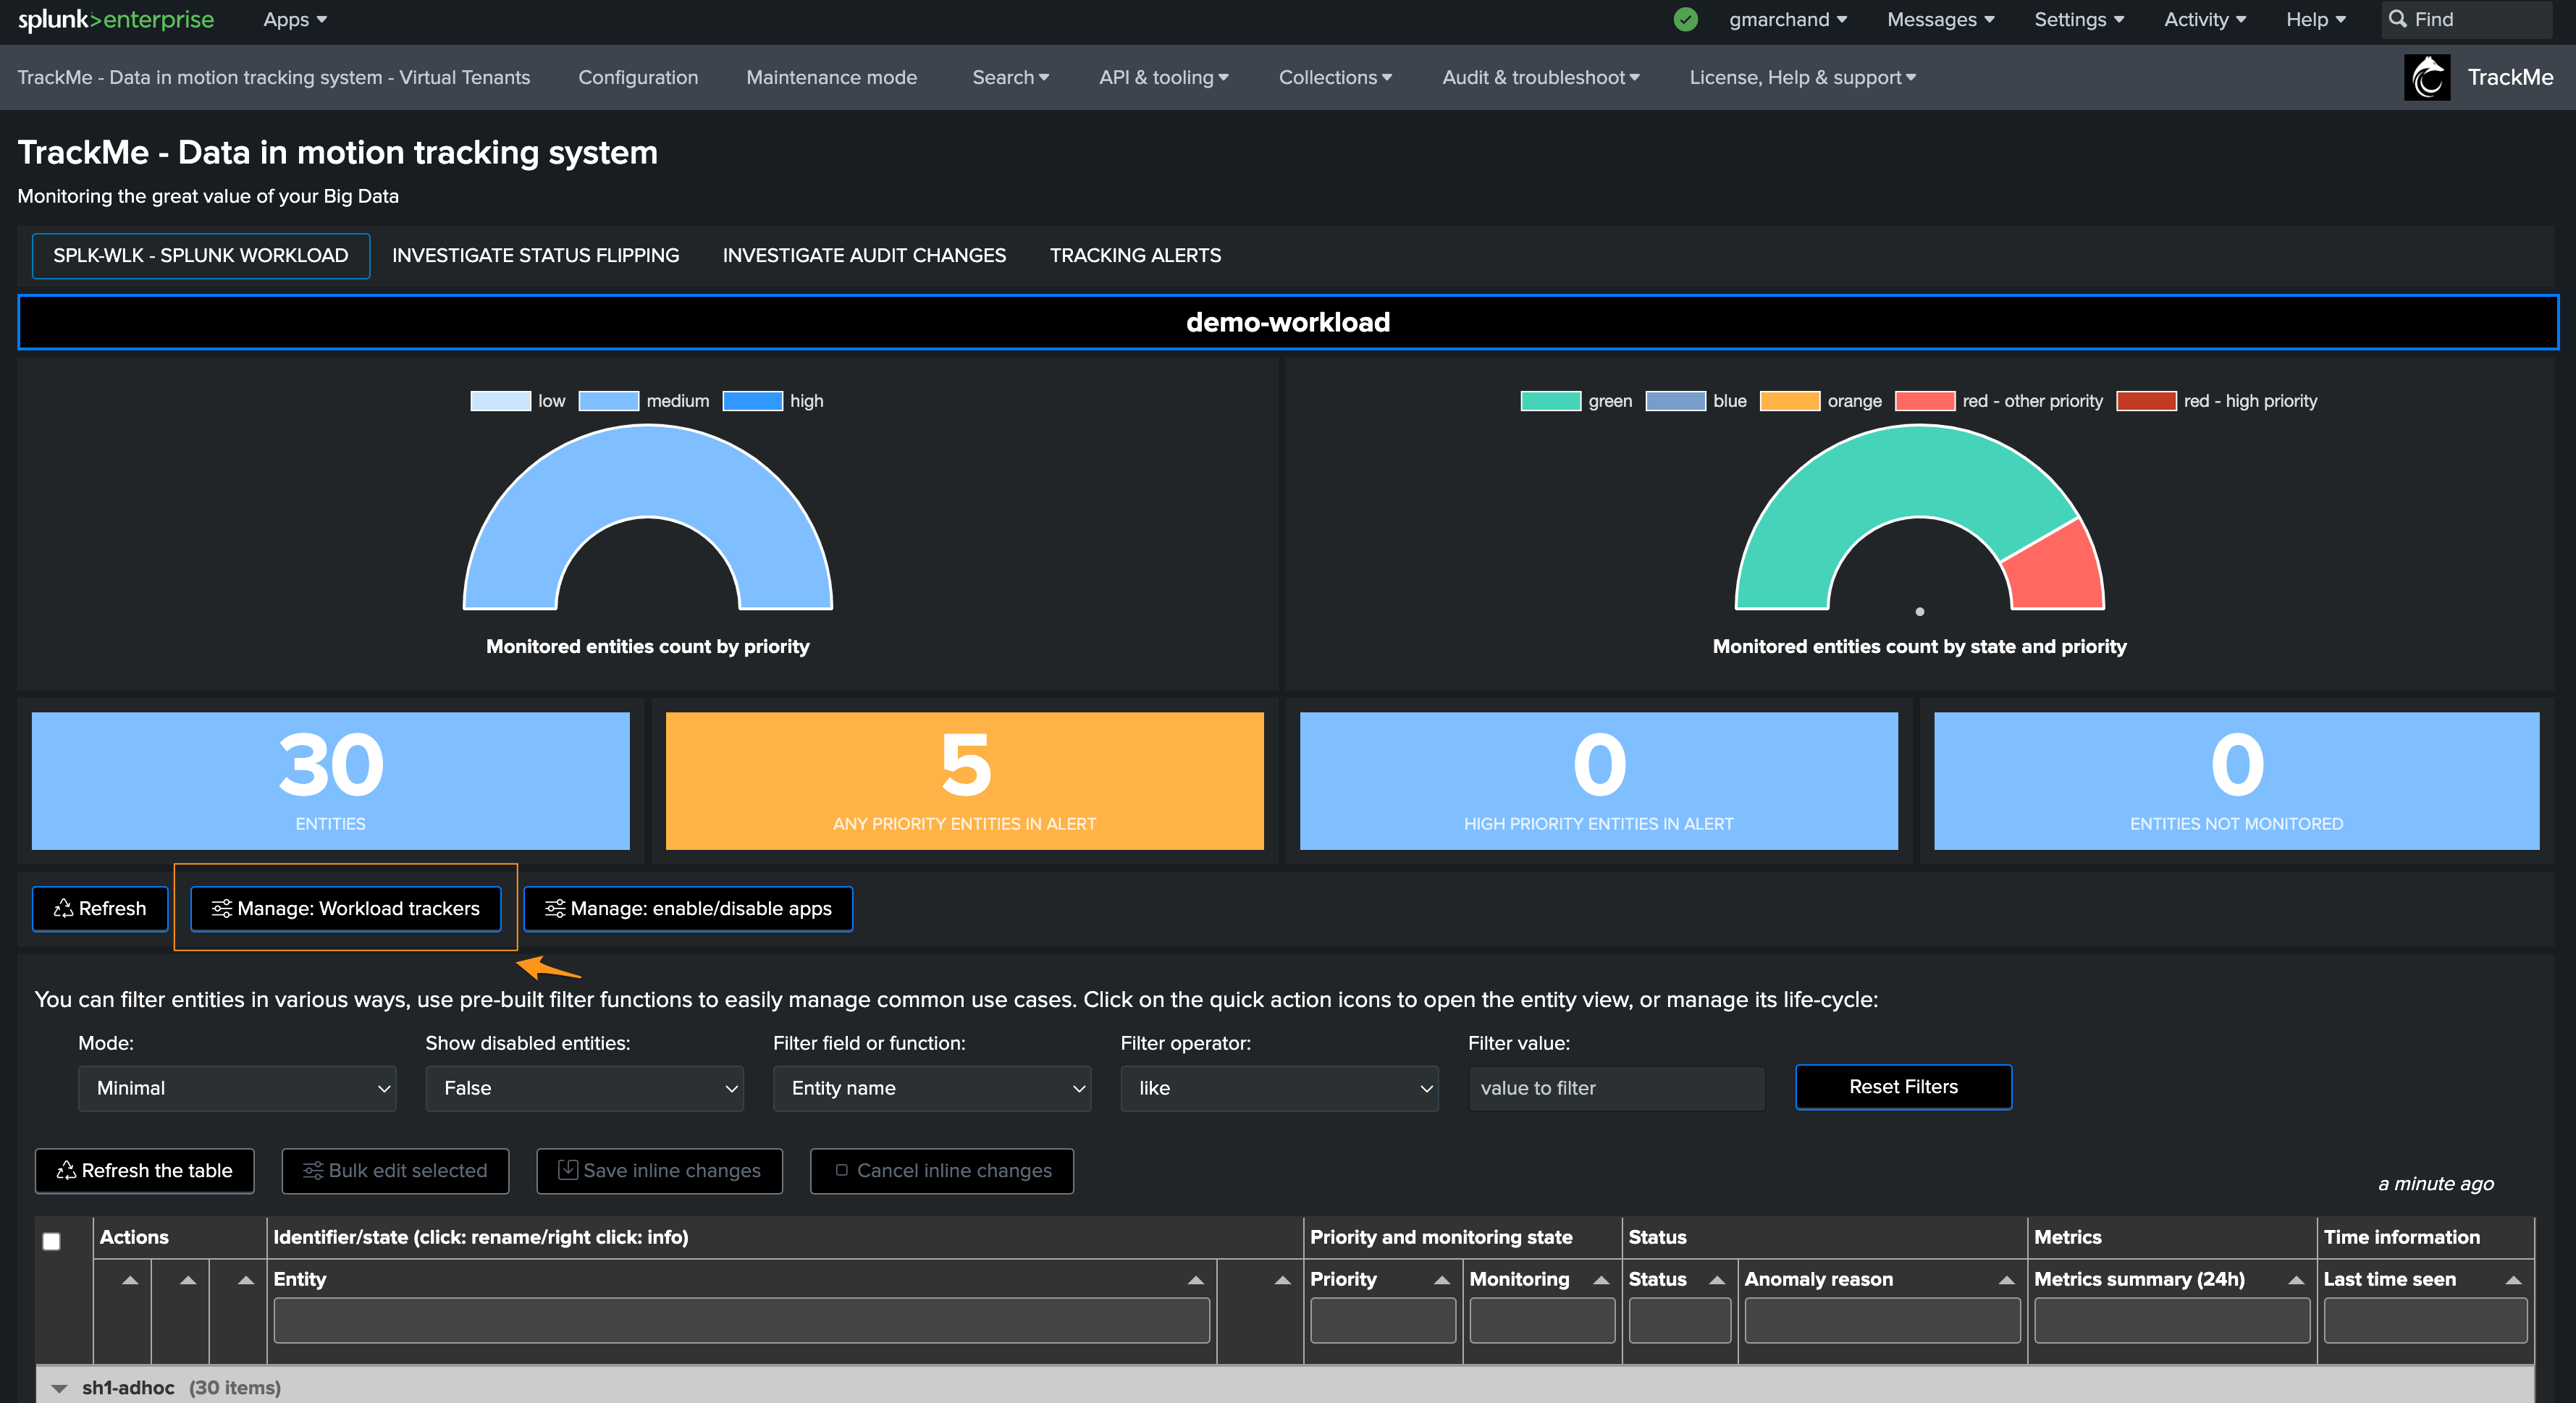2576x1403 pixels.
Task: Sort by Last time seen arrow
Action: 2512,1279
